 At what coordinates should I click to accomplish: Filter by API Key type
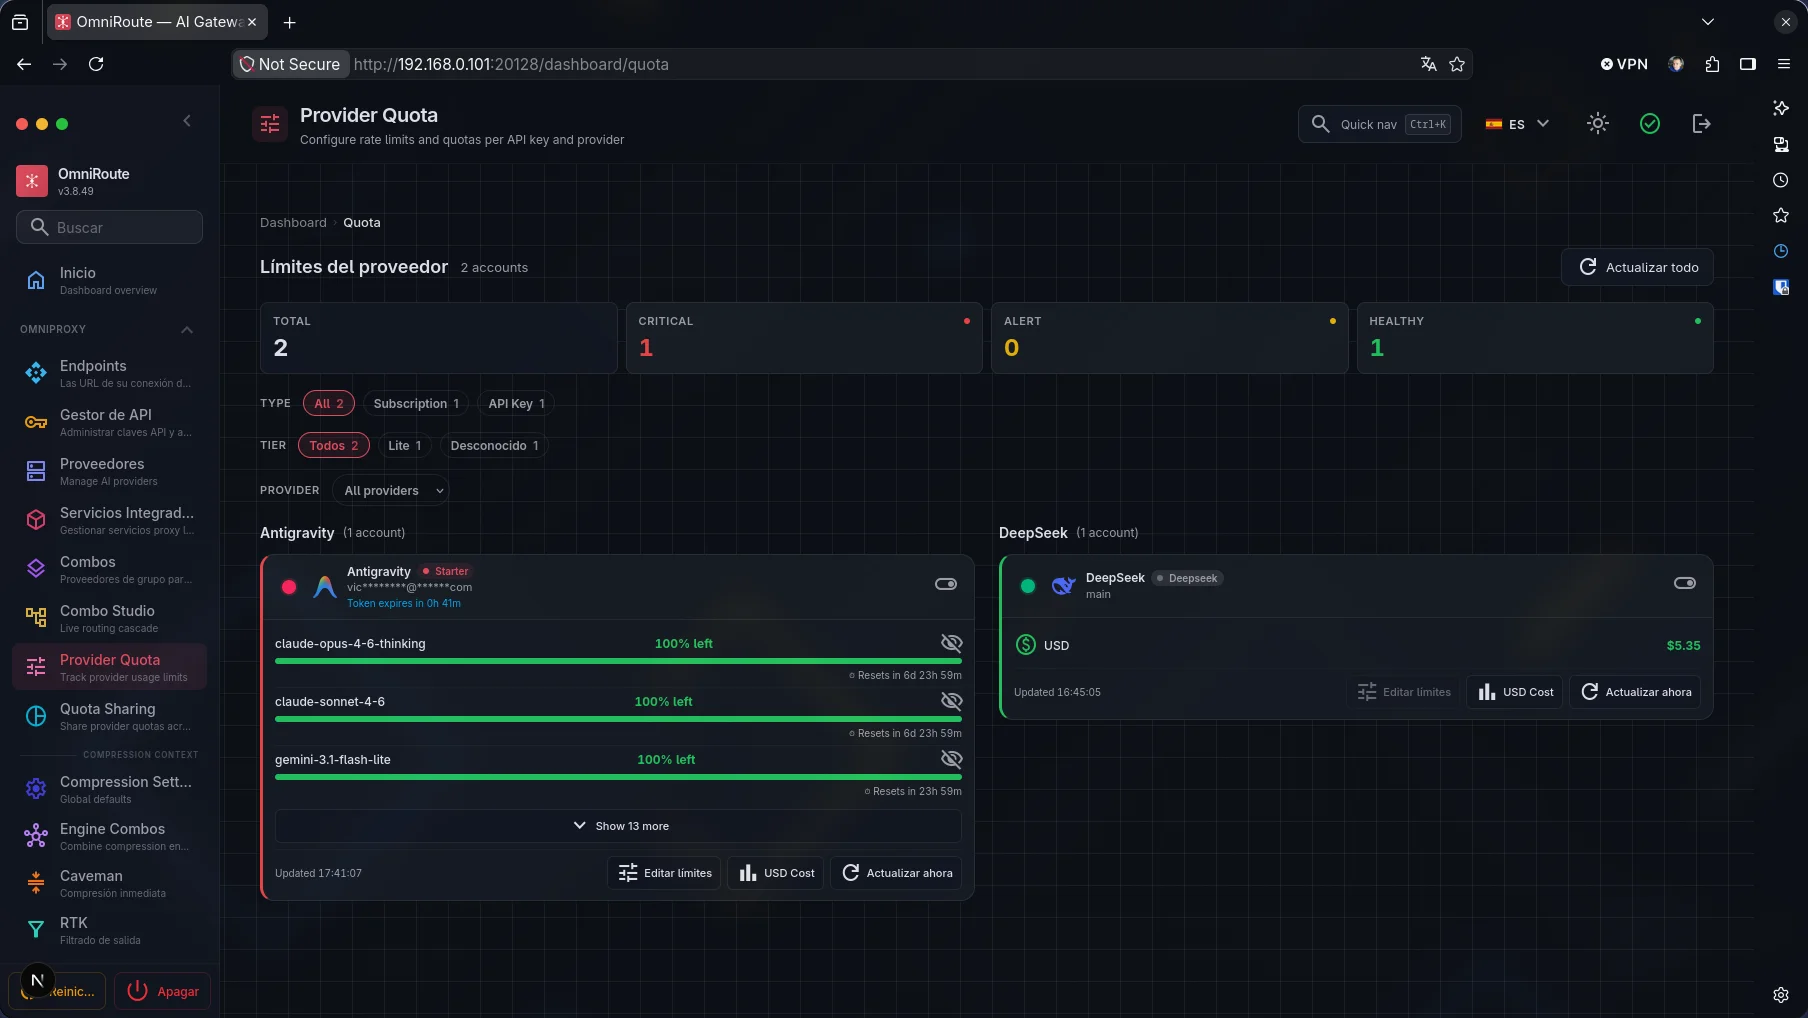tap(516, 403)
